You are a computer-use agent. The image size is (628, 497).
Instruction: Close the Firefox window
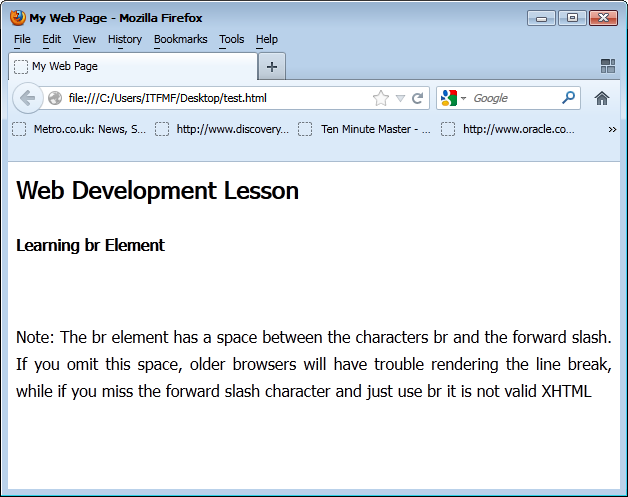tap(603, 18)
